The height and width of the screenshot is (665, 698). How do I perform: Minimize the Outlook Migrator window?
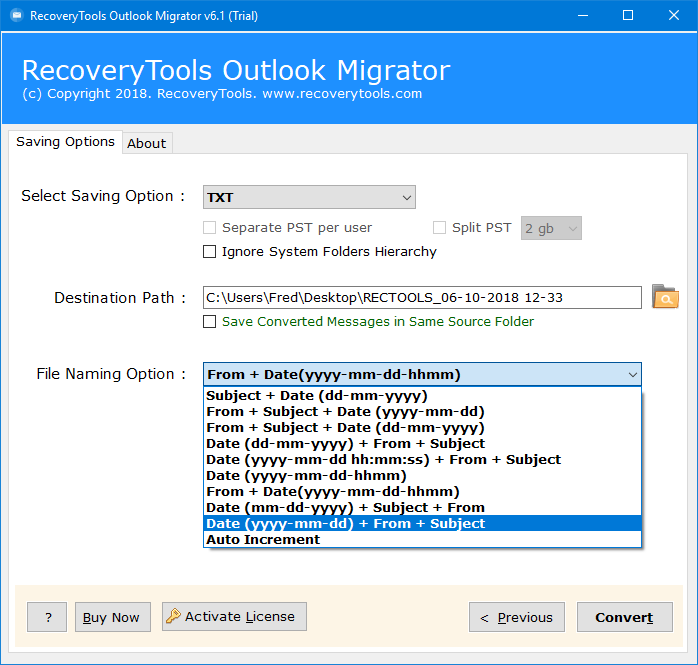click(583, 16)
